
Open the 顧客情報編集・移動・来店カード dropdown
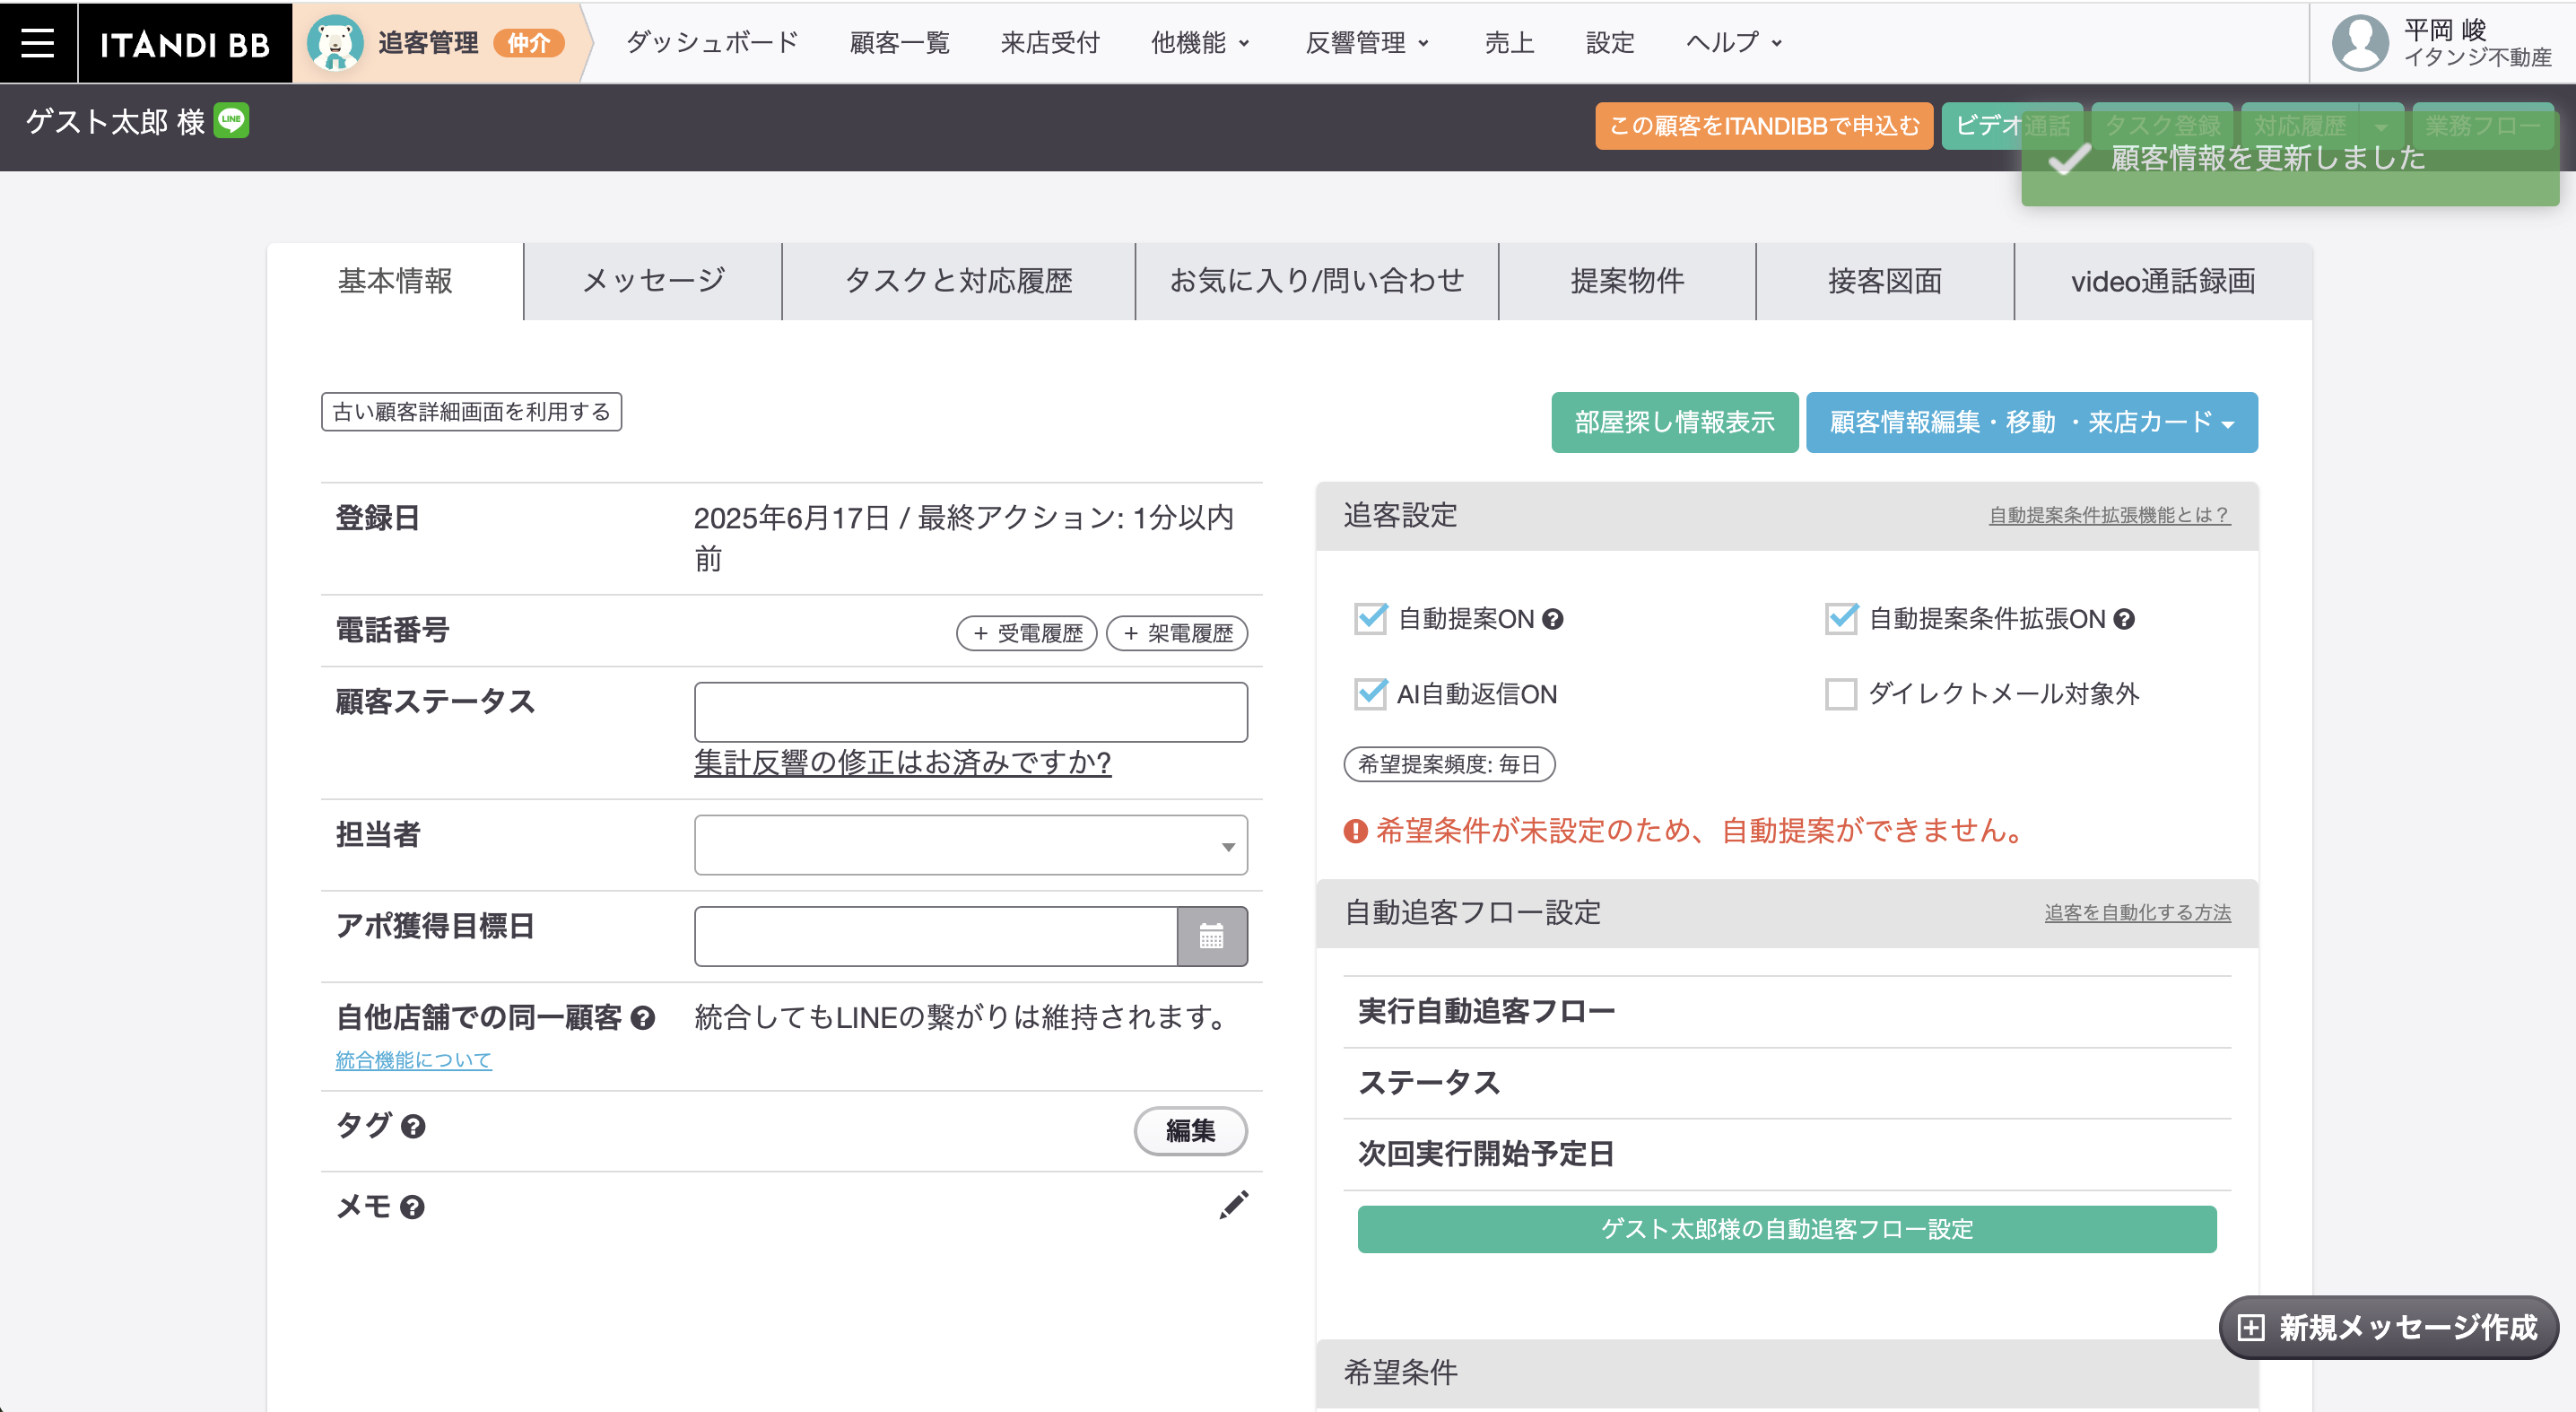point(2031,422)
